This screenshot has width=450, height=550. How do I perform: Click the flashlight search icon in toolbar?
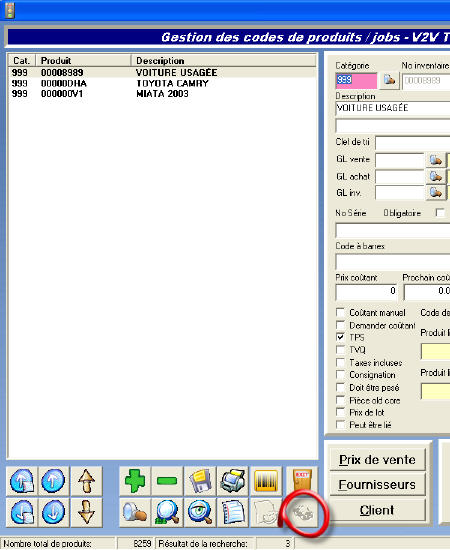(135, 512)
